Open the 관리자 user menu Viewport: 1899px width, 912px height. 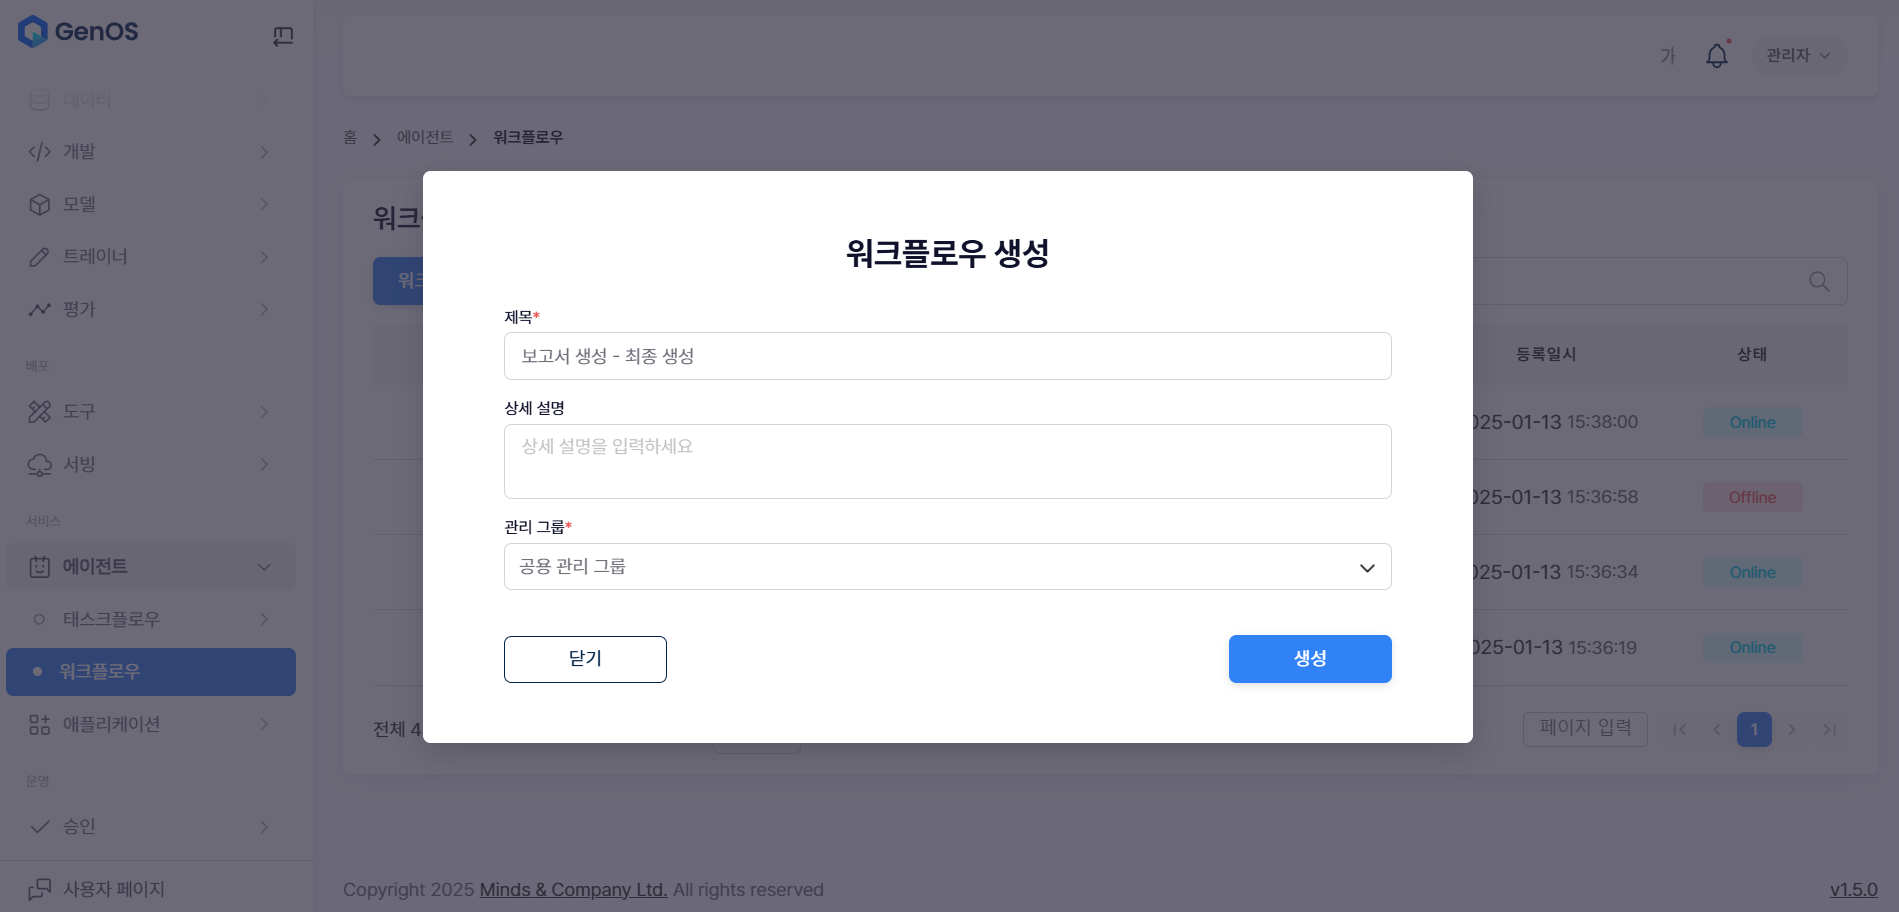pyautogui.click(x=1797, y=56)
